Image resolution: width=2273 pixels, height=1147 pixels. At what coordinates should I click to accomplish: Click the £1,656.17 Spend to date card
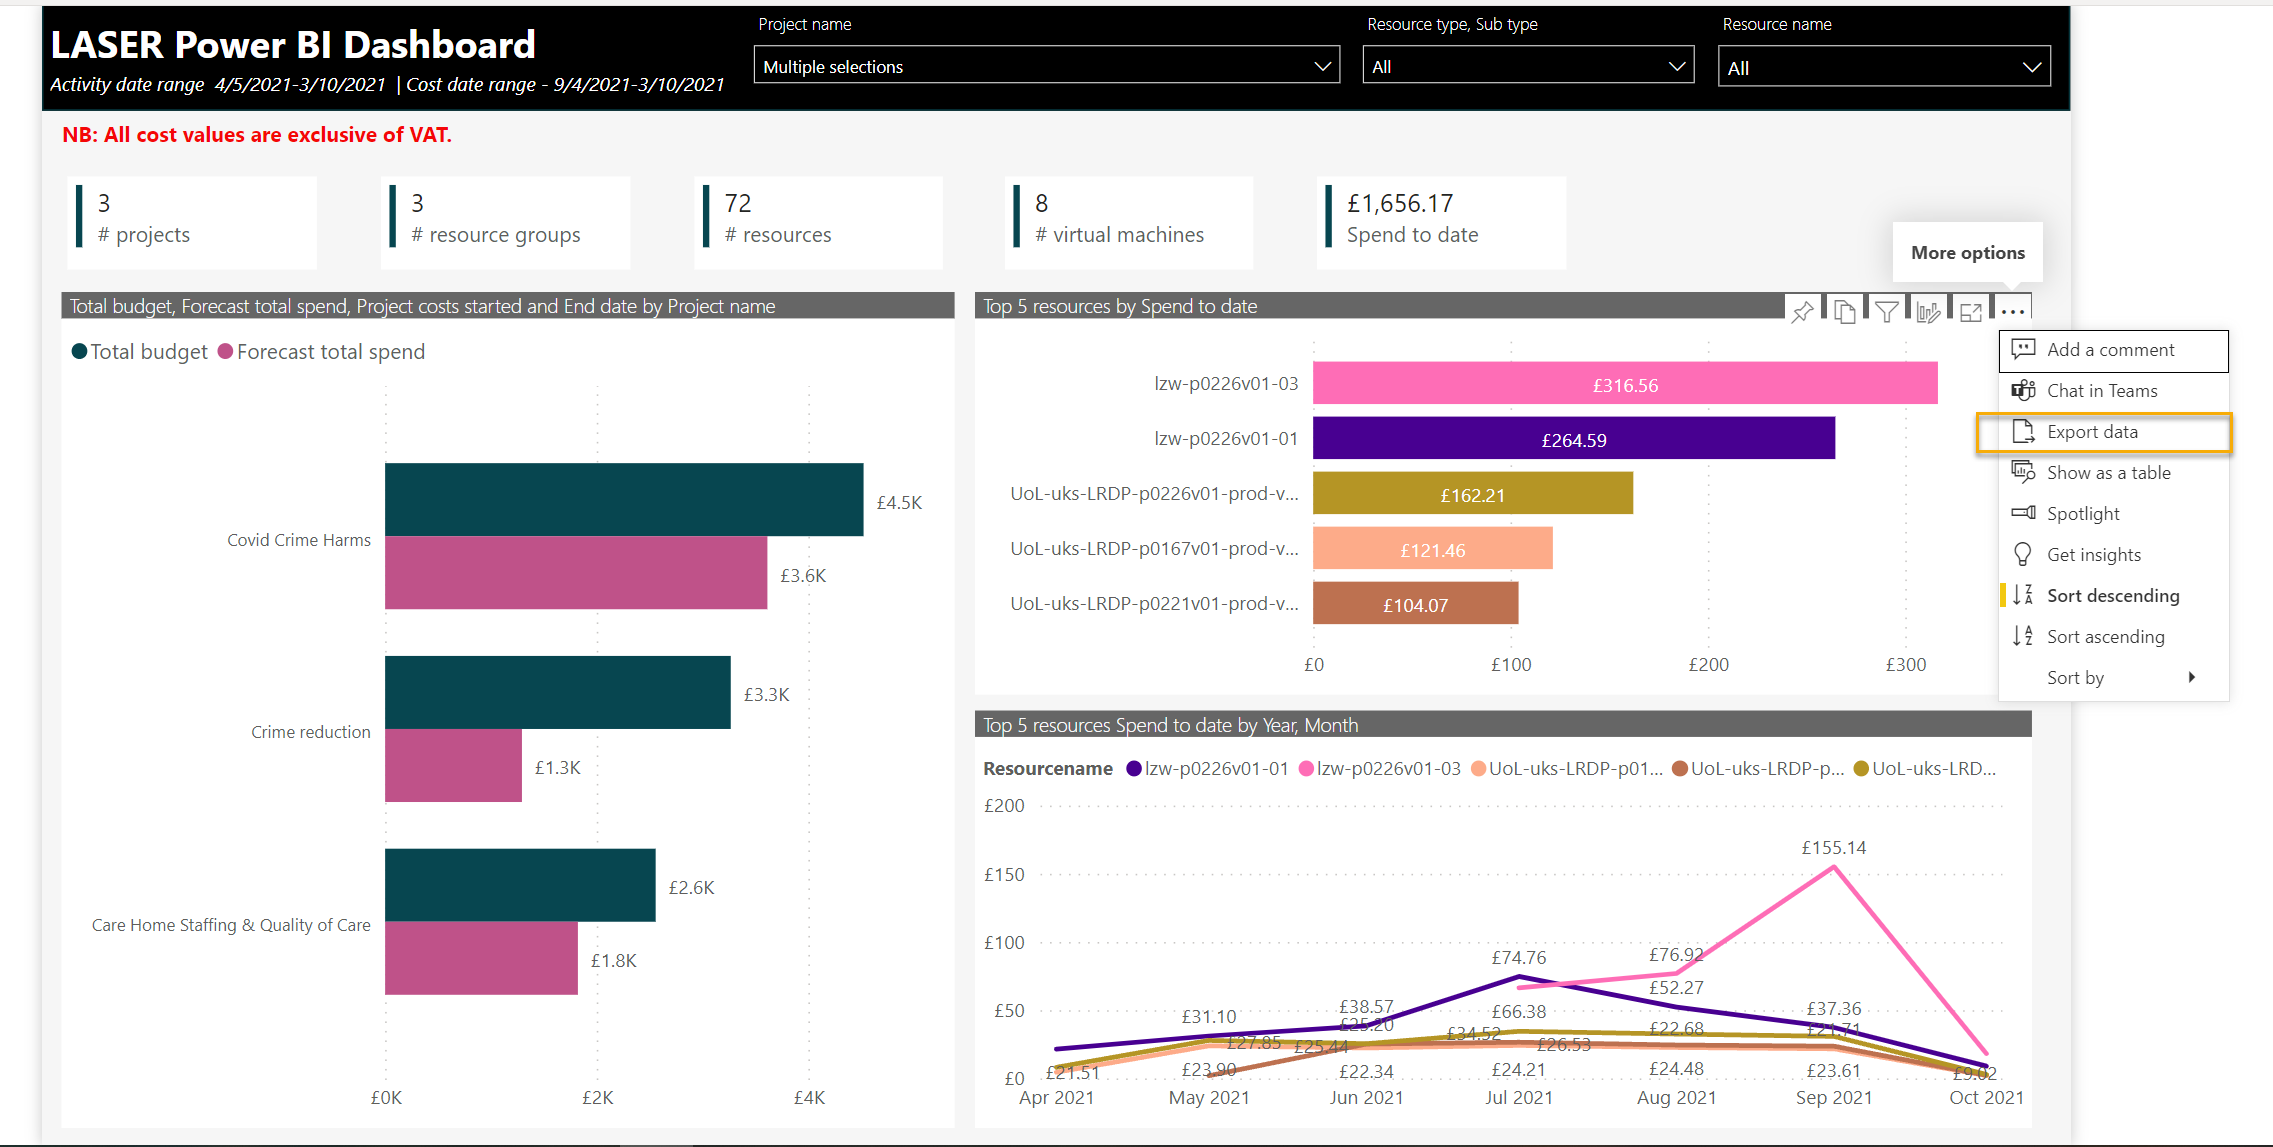[1441, 221]
